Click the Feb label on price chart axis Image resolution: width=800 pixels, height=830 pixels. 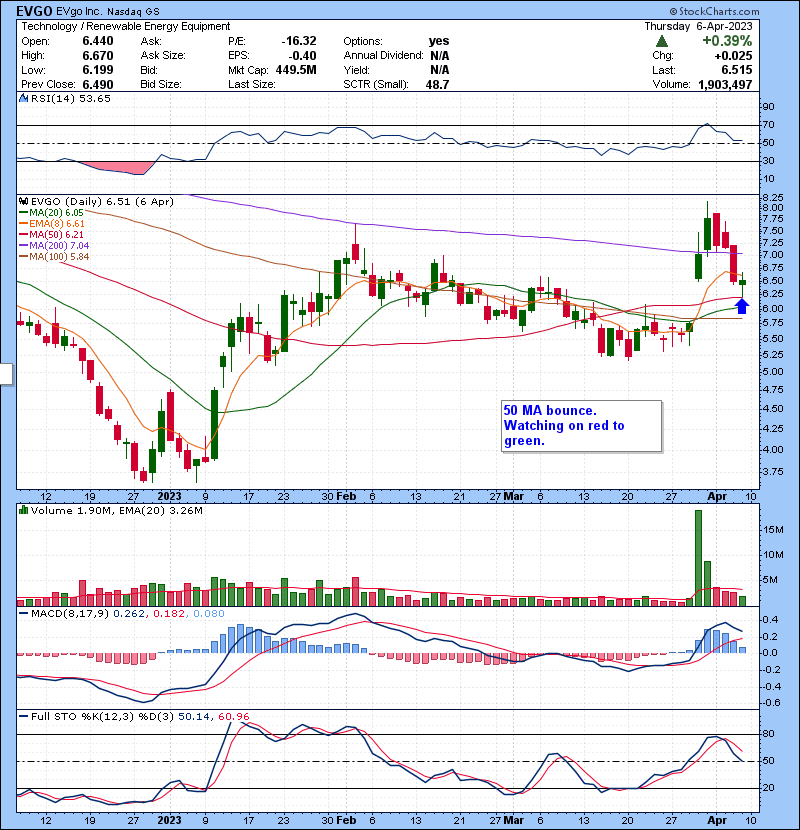pyautogui.click(x=346, y=497)
